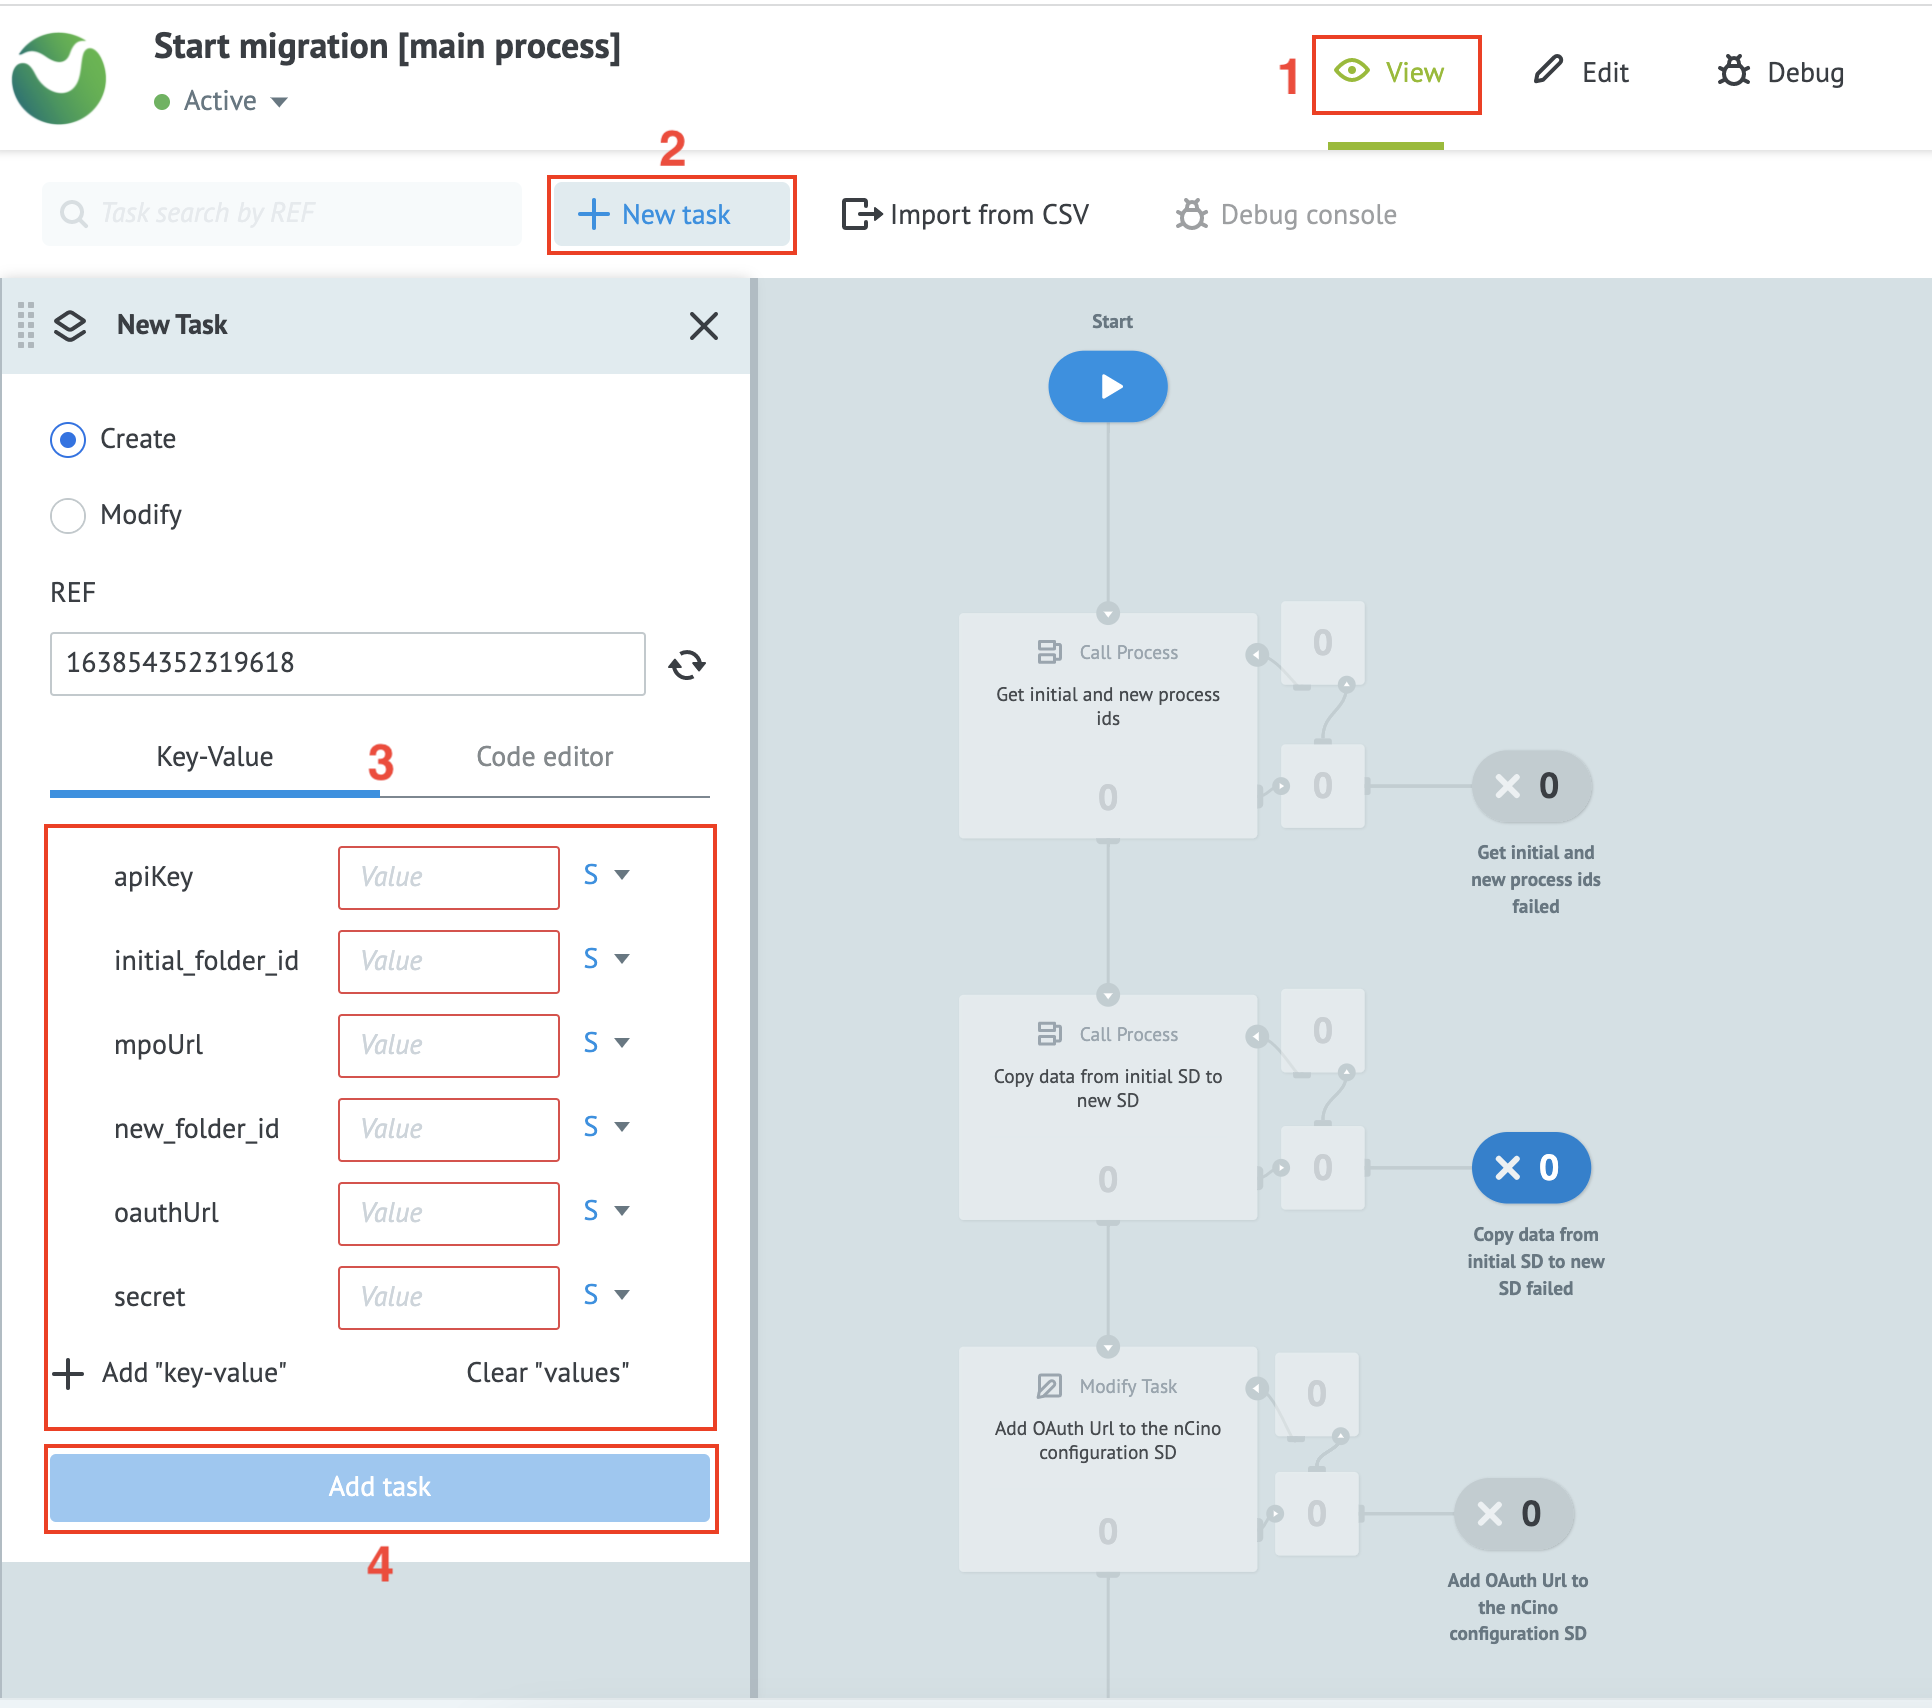Click the mpoUrl value input field
The width and height of the screenshot is (1932, 1708).
coord(448,1045)
